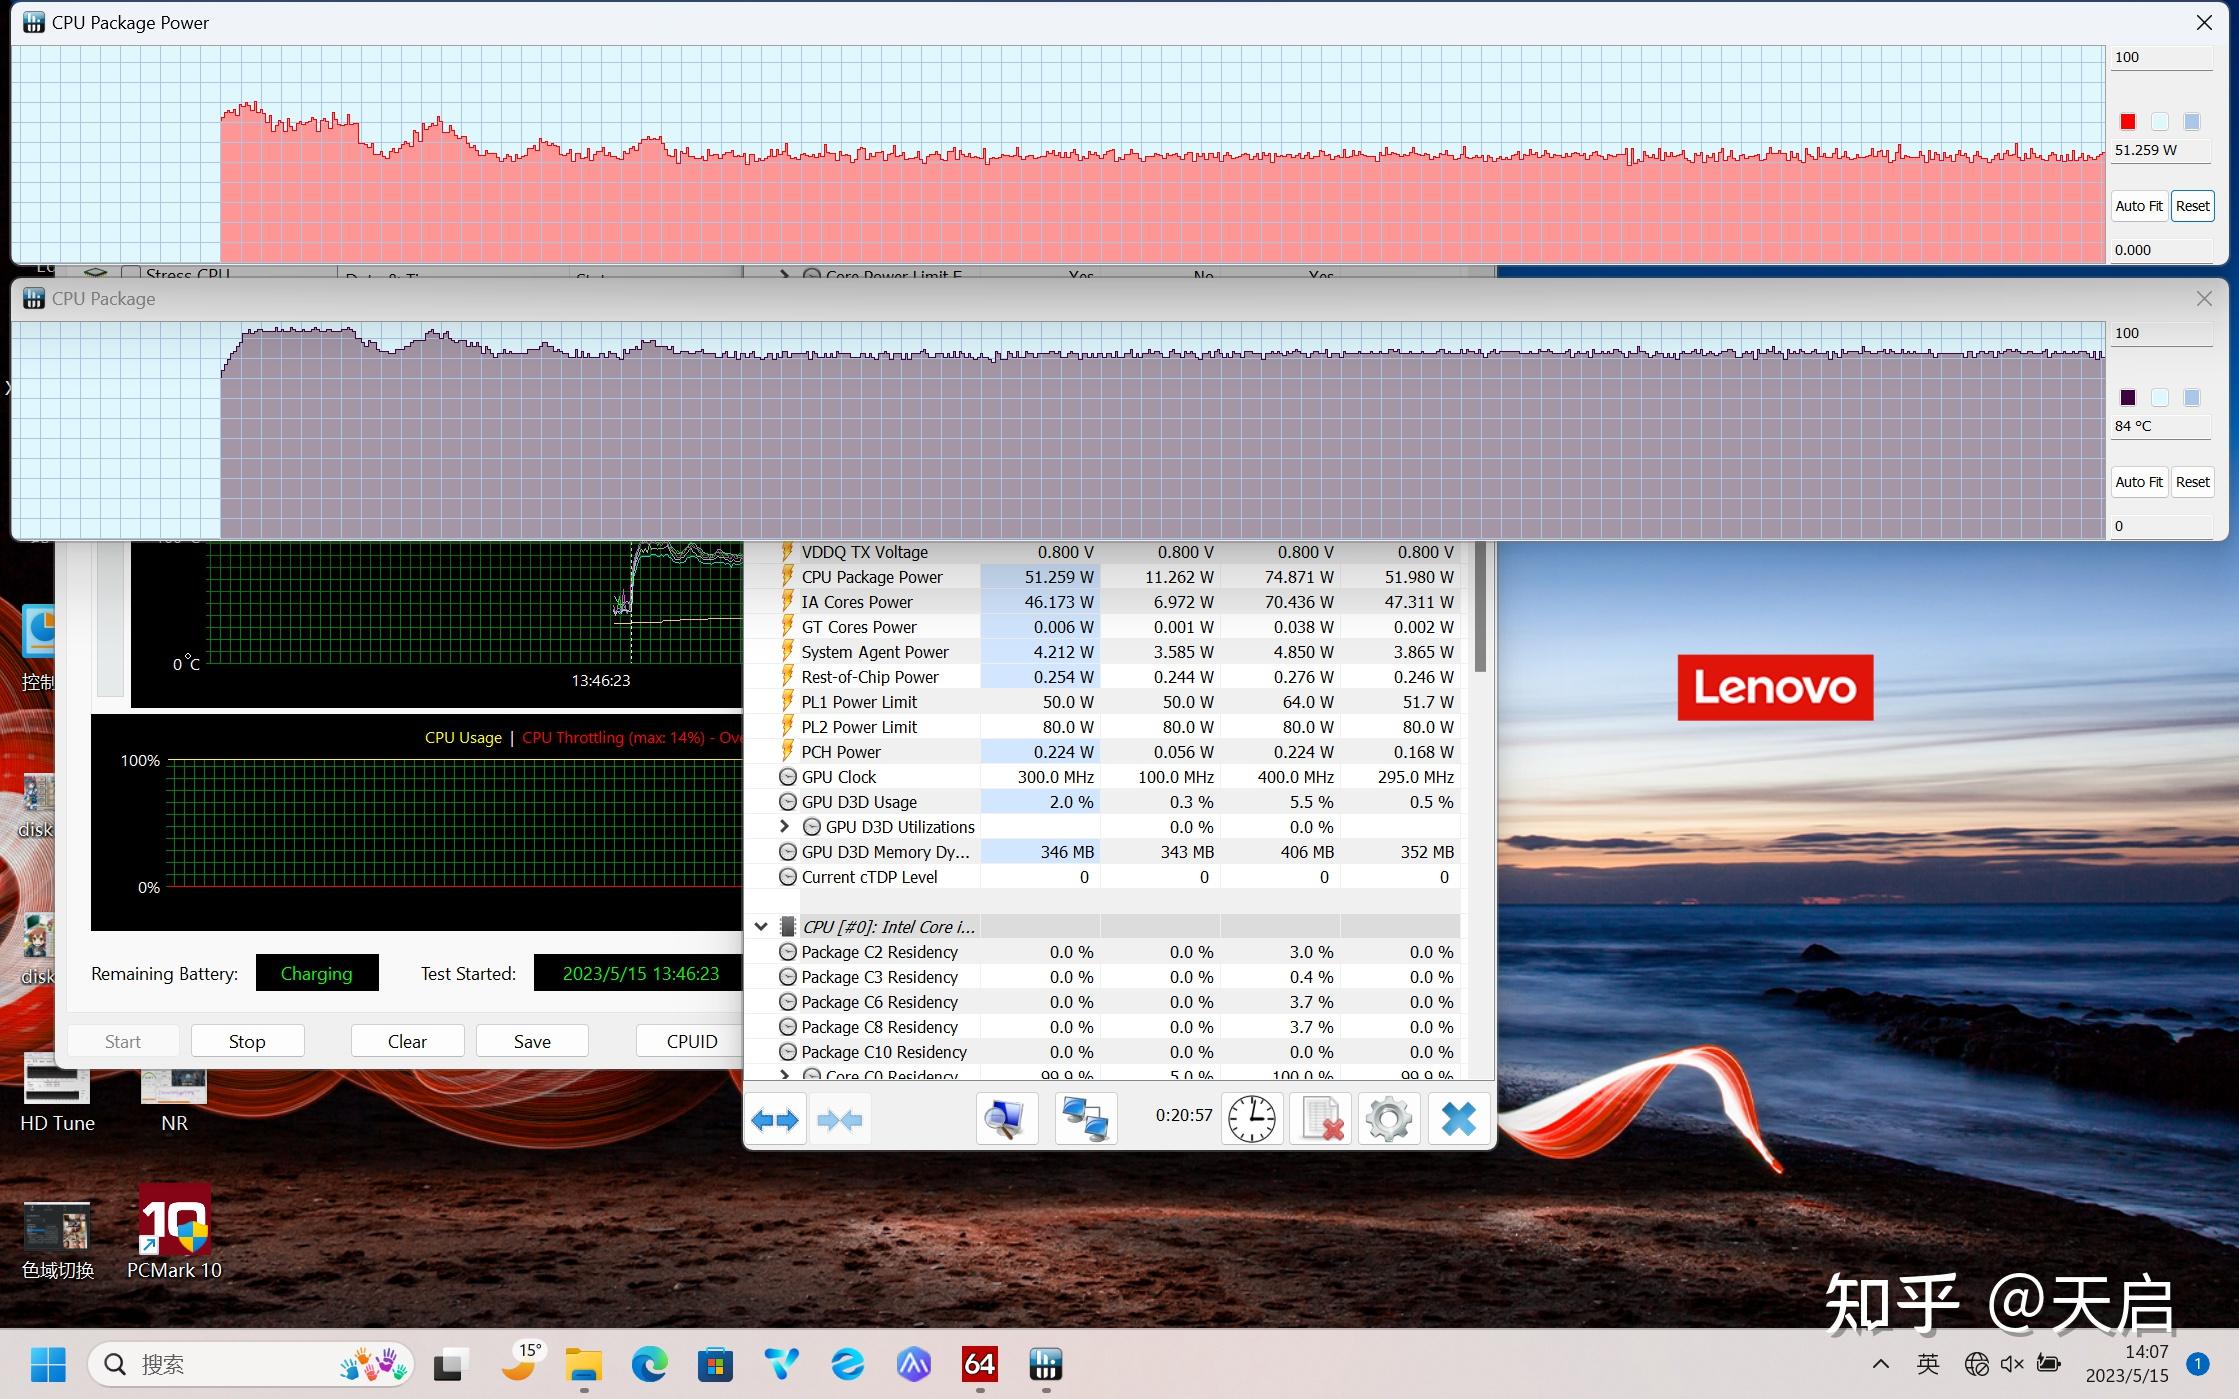Reset the elapsed time clock icon
This screenshot has height=1399, width=2239.
[x=1251, y=1119]
